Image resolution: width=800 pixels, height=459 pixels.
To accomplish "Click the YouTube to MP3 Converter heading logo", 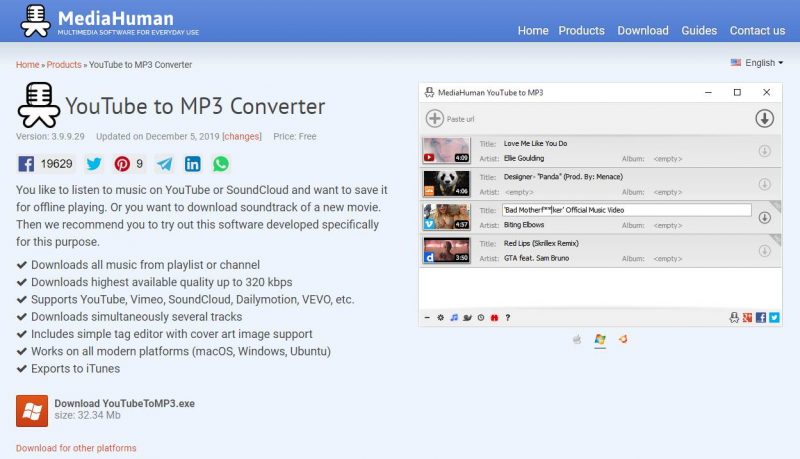I will coord(39,105).
